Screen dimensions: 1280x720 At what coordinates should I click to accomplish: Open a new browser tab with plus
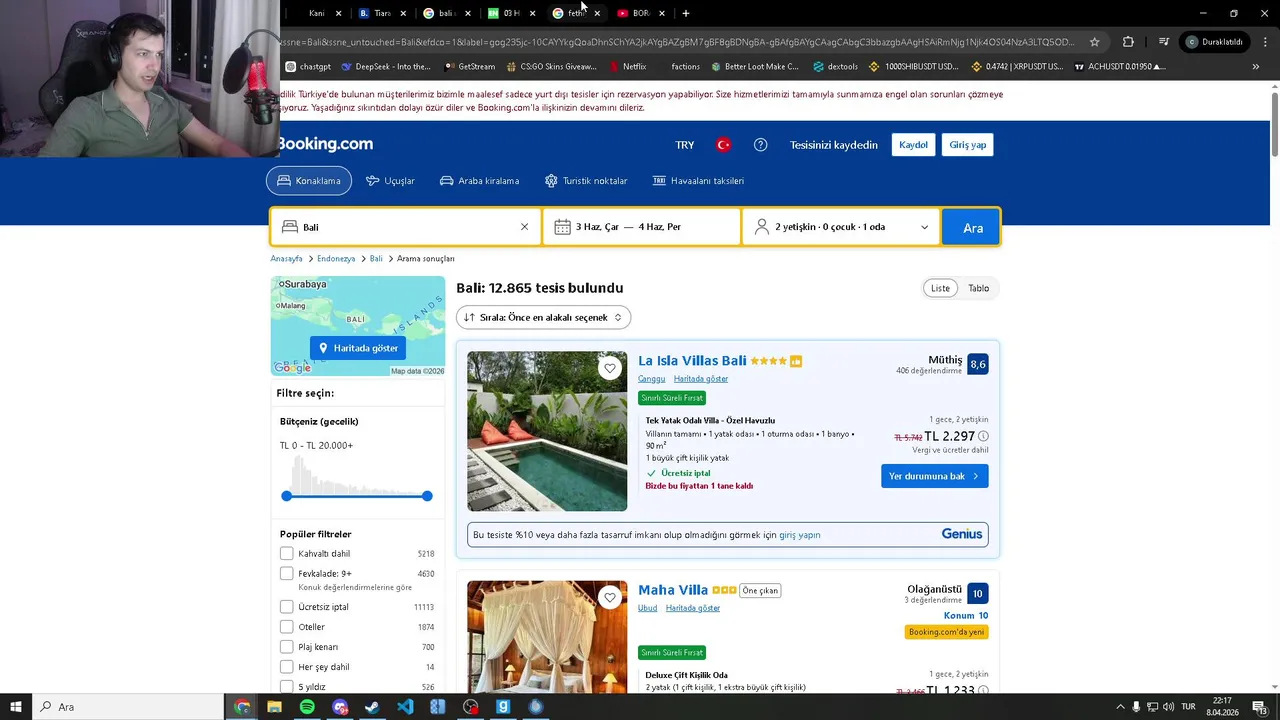[685, 13]
